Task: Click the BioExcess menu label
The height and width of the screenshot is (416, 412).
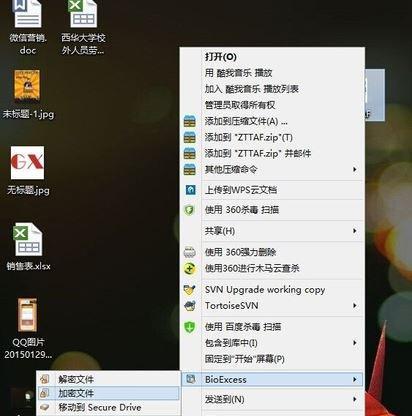Action: click(x=226, y=379)
